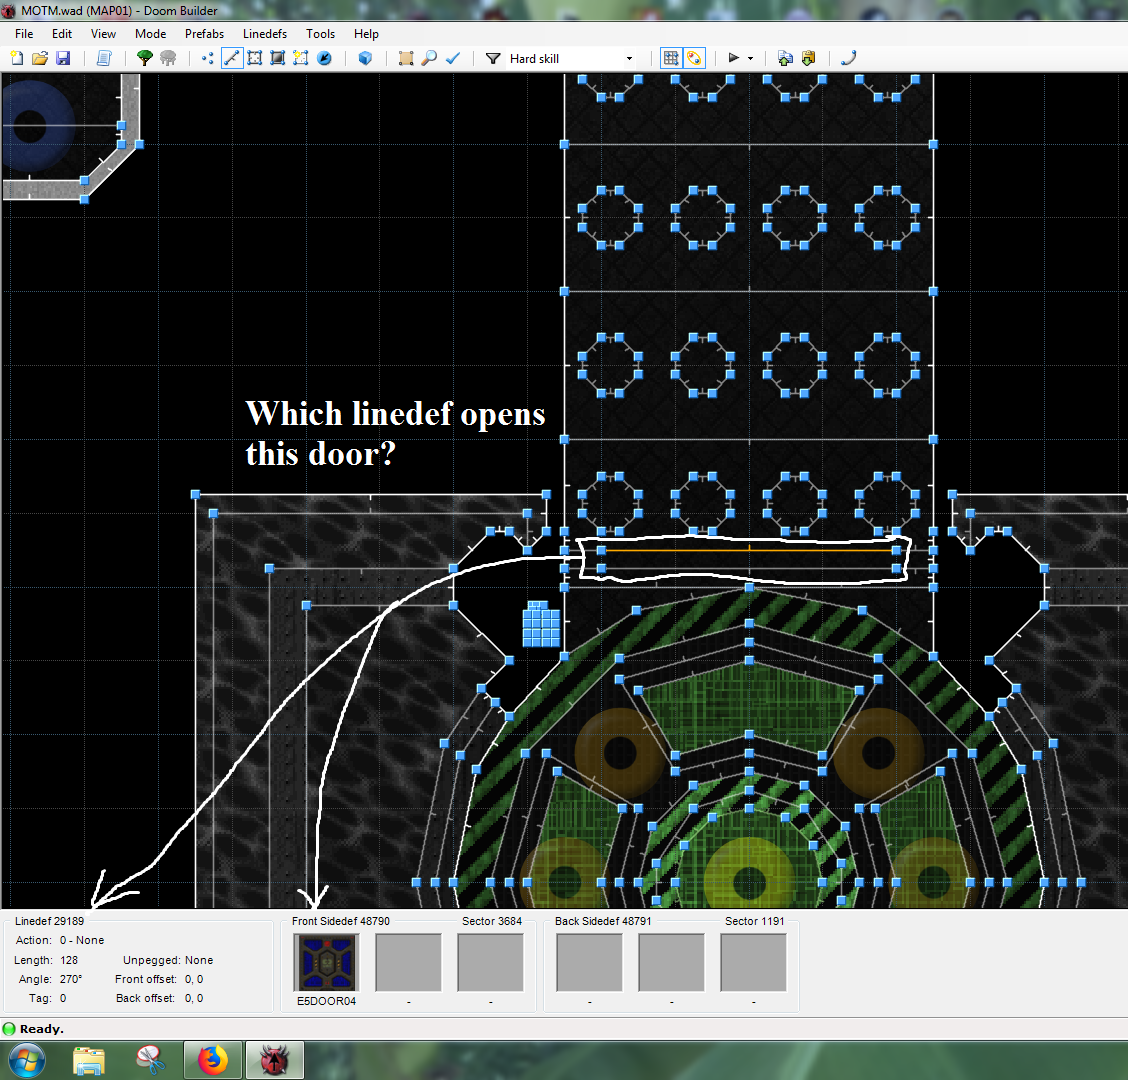Click the empty texture slot under Sector 3684
Screen dimensions: 1128x1080
[x=491, y=963]
